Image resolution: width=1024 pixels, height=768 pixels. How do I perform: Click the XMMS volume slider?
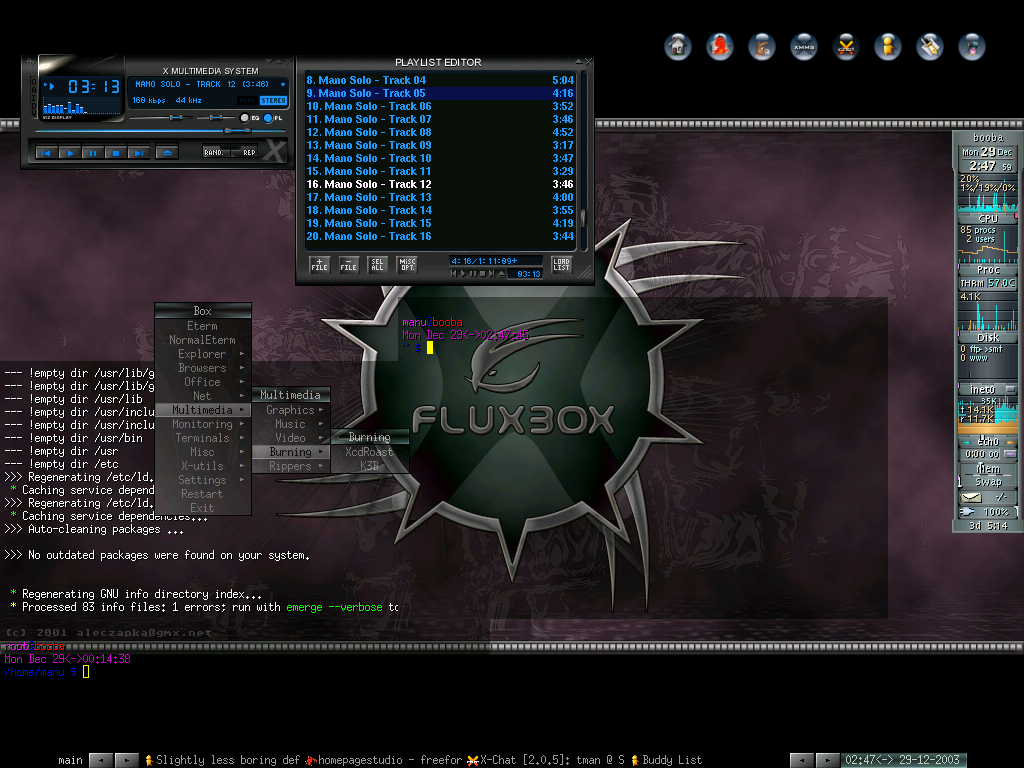pyautogui.click(x=160, y=118)
